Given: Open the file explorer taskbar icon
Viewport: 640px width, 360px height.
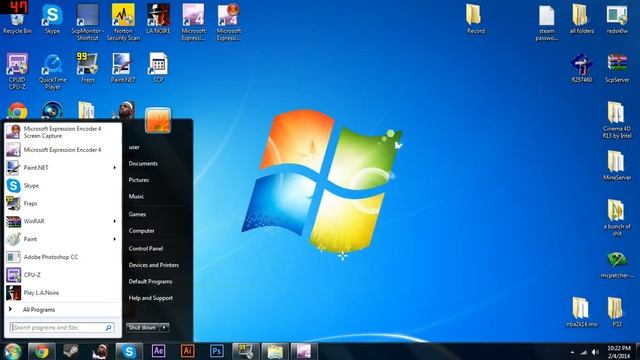Looking at the screenshot, I should click(x=275, y=351).
